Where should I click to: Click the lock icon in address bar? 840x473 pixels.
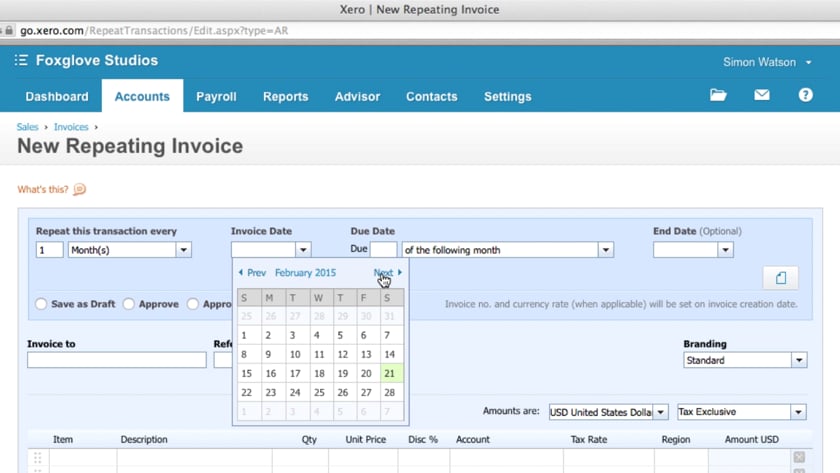click(9, 30)
